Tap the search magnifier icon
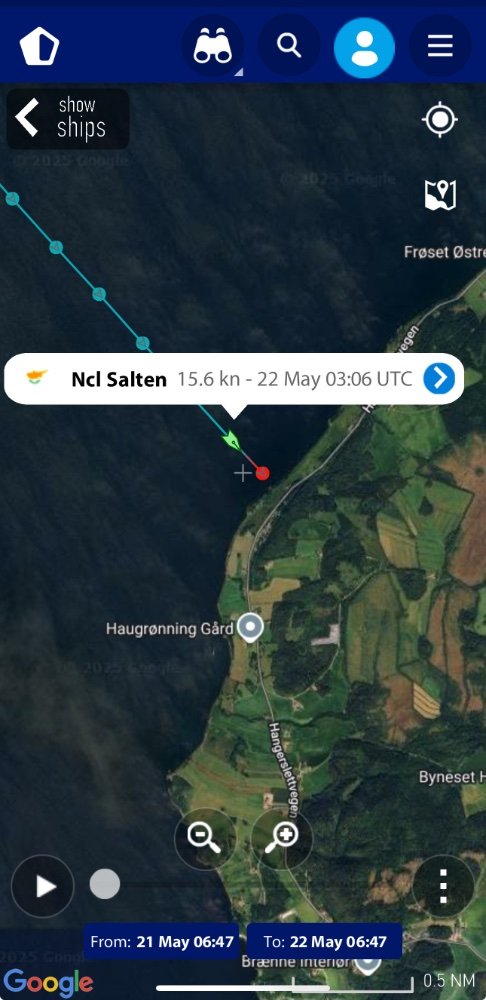This screenshot has height=1000, width=486. [289, 45]
